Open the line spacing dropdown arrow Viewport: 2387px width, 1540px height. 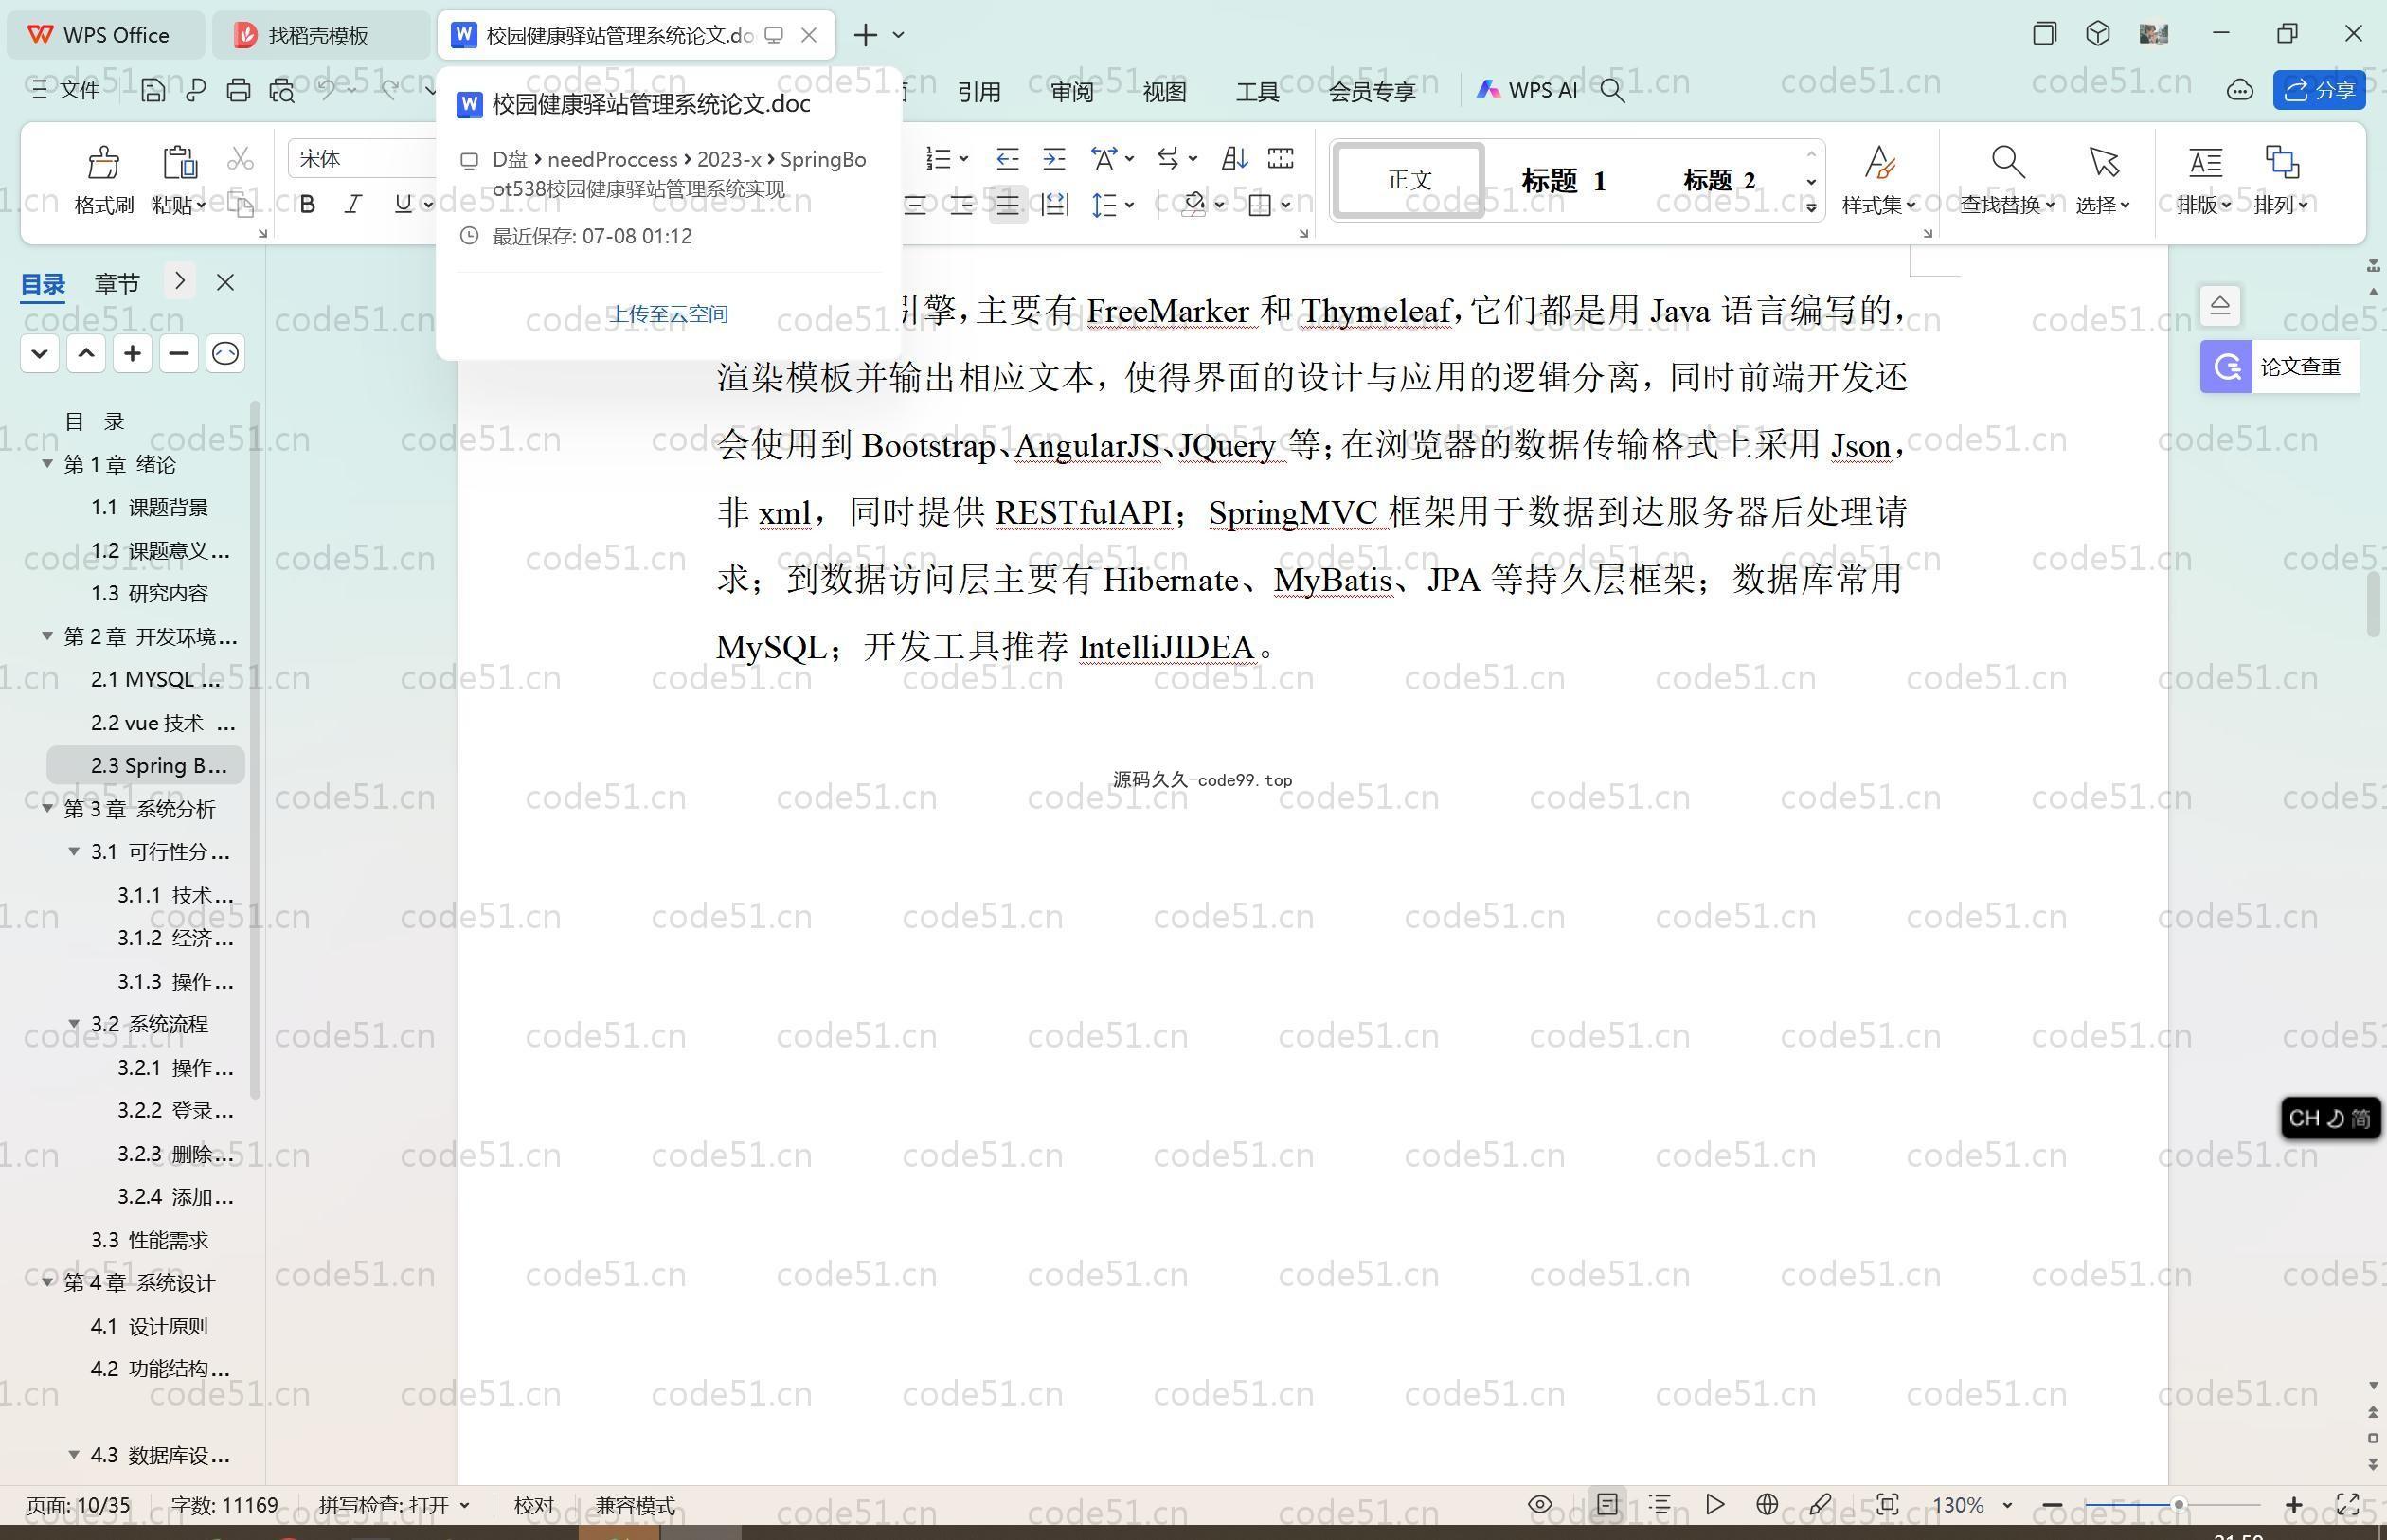click(1129, 205)
